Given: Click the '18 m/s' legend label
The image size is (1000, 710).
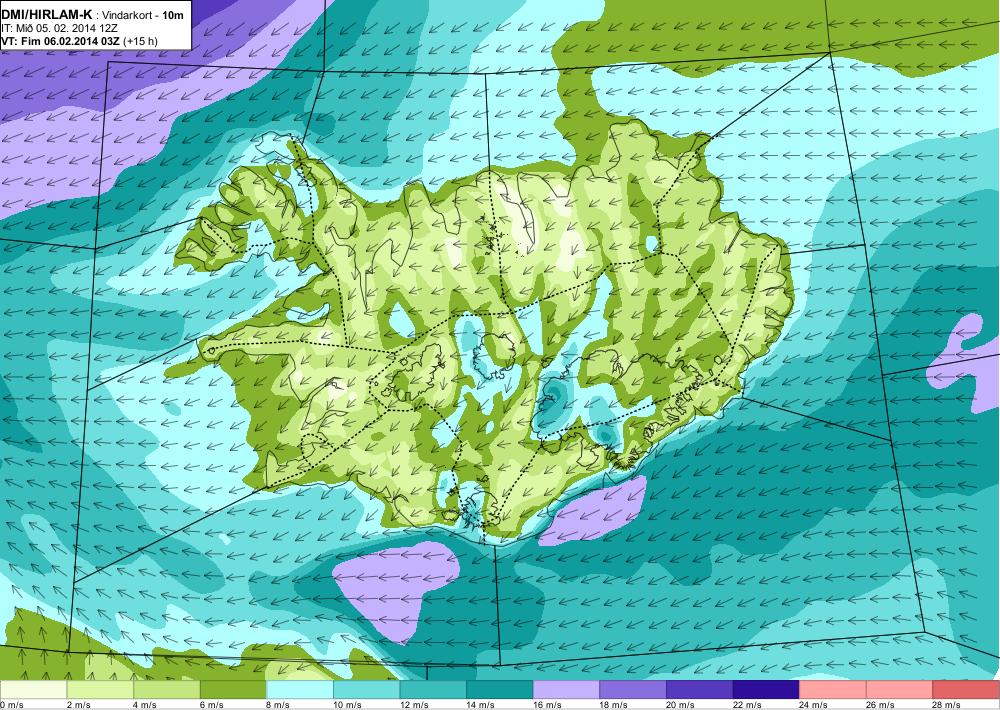Looking at the screenshot, I should point(614,705).
